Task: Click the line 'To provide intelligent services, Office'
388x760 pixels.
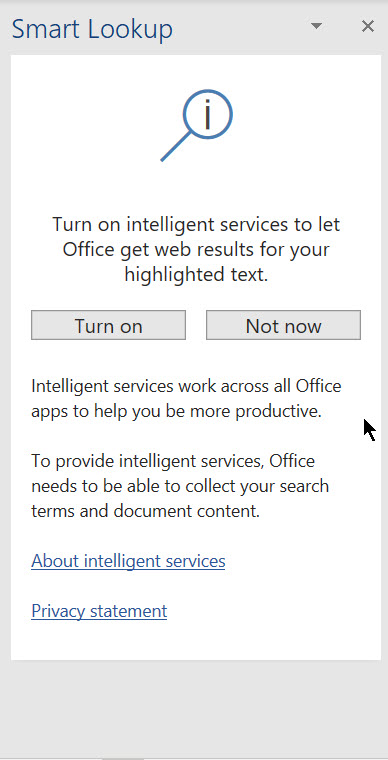Action: (x=173, y=460)
